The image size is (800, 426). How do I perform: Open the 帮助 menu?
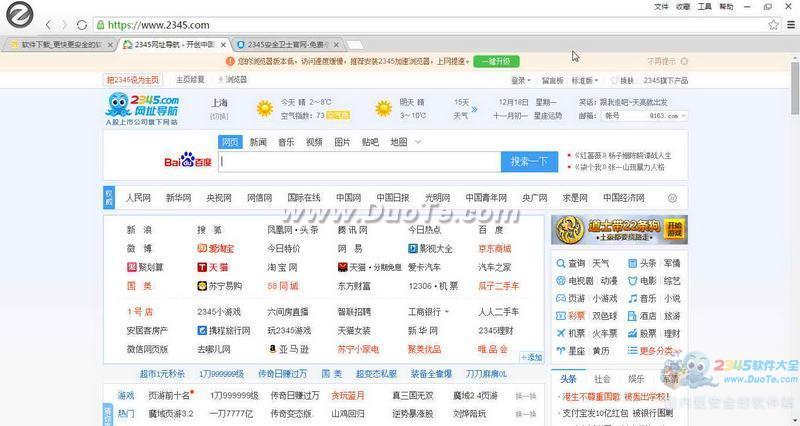pyautogui.click(x=726, y=7)
